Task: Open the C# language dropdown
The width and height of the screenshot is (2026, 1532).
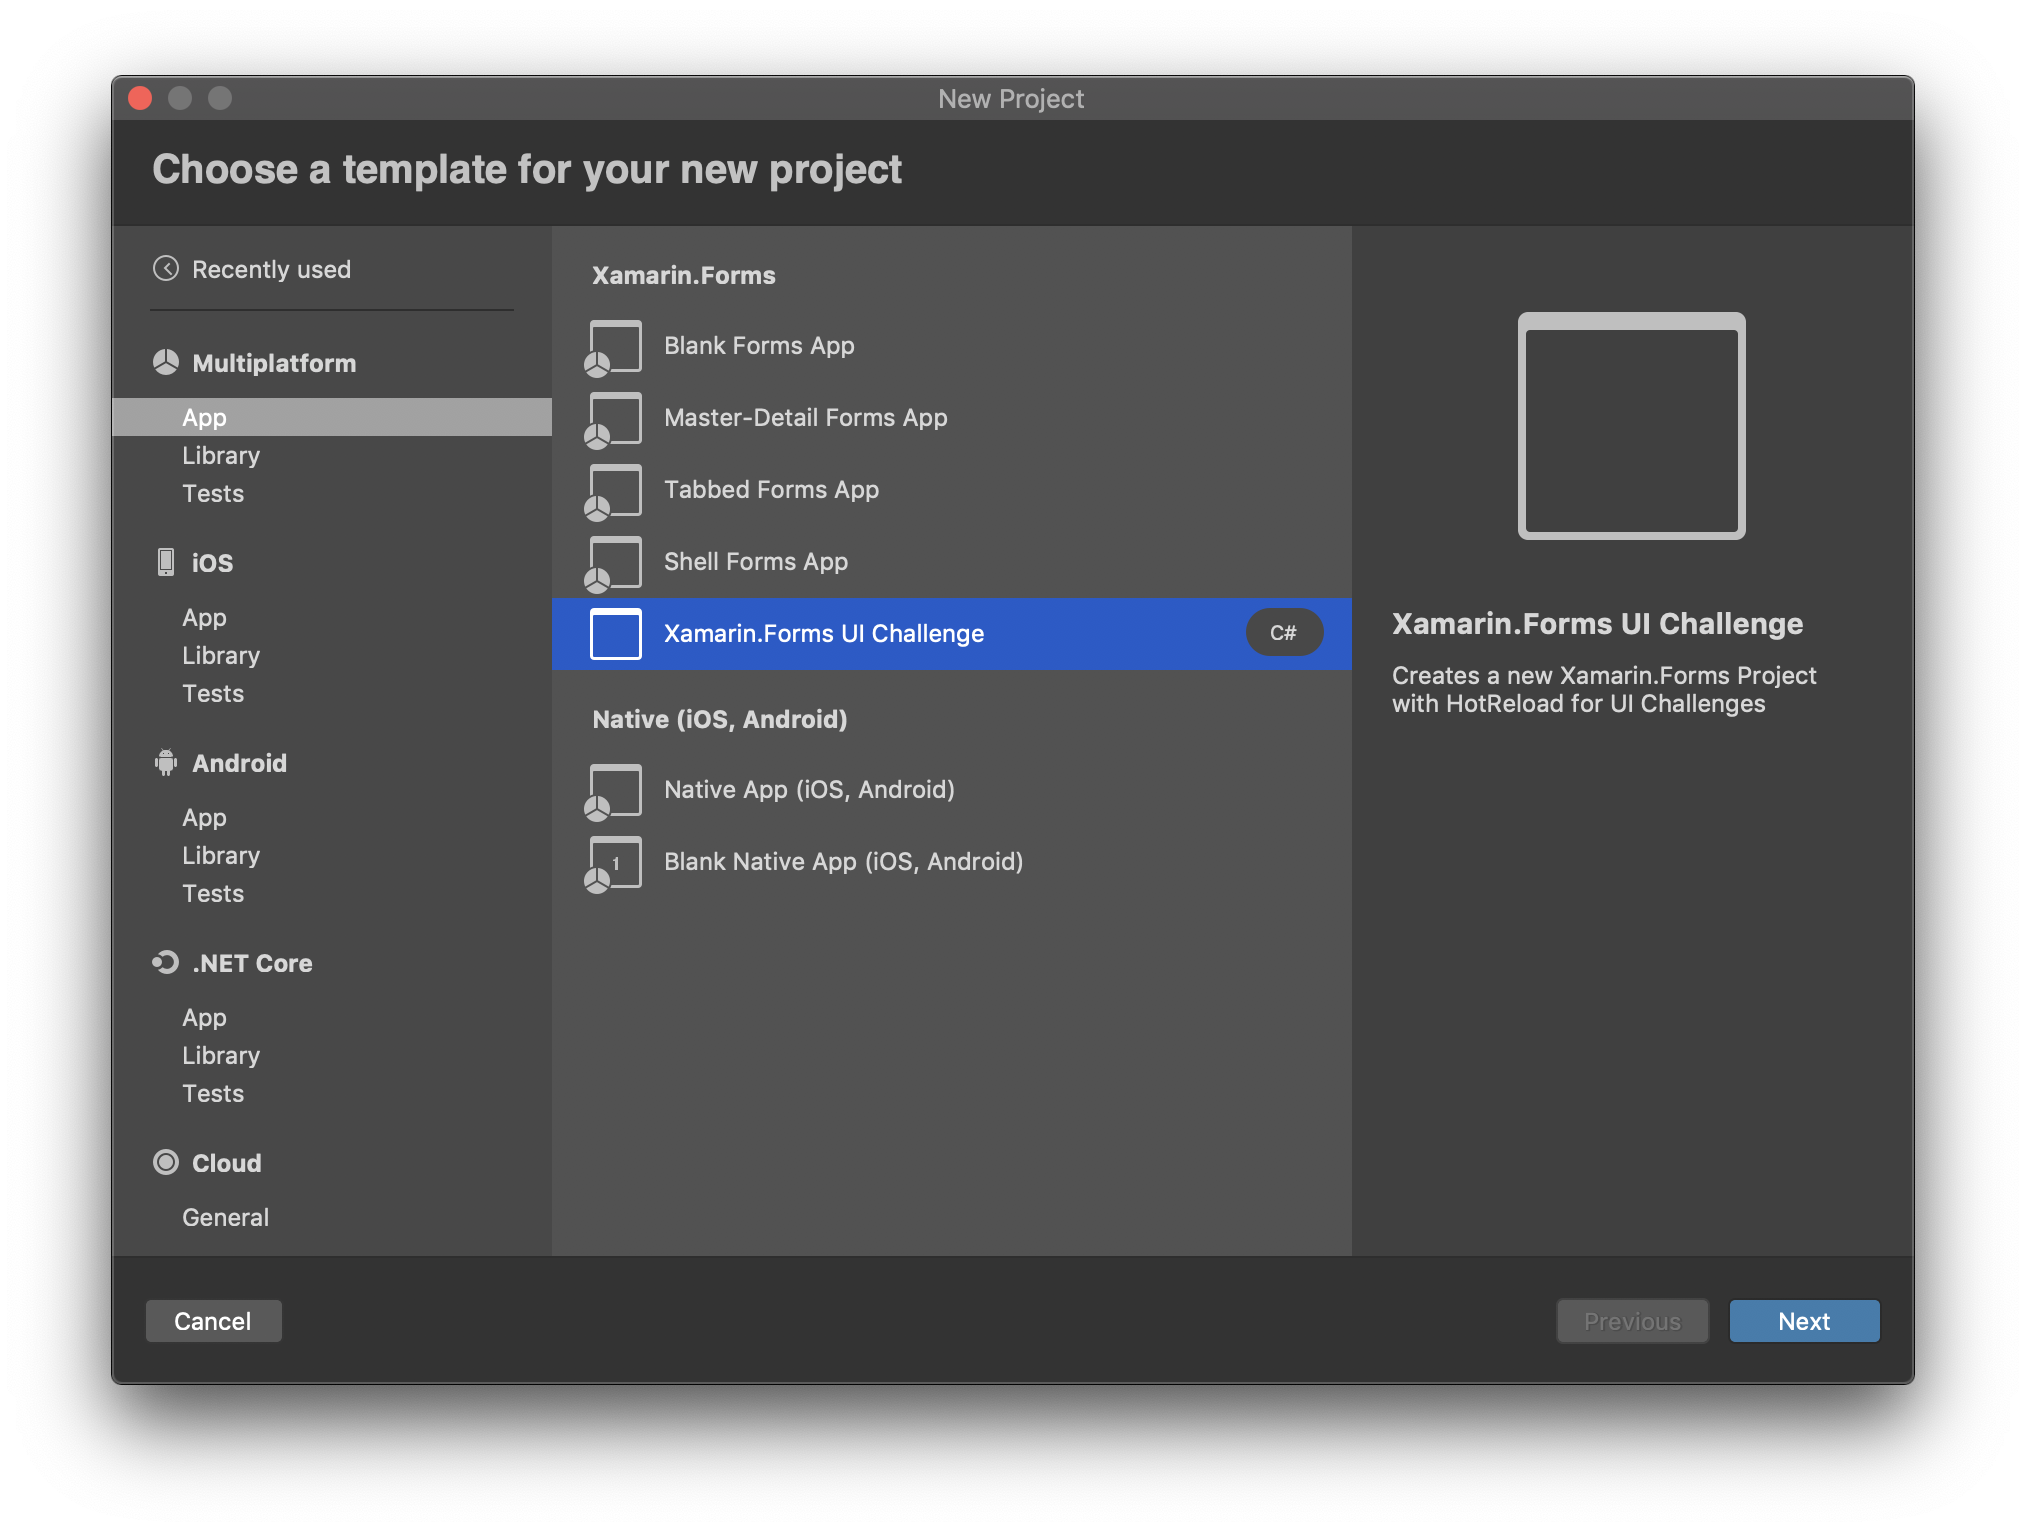Action: [x=1284, y=633]
